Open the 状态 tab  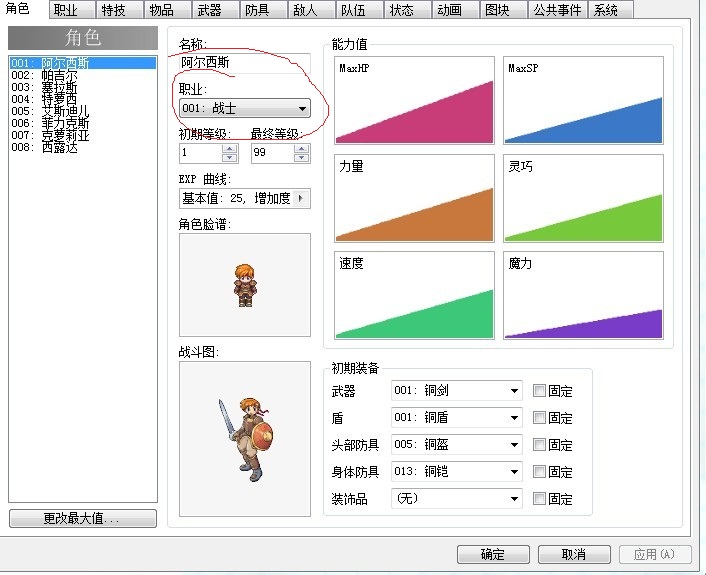click(x=407, y=9)
